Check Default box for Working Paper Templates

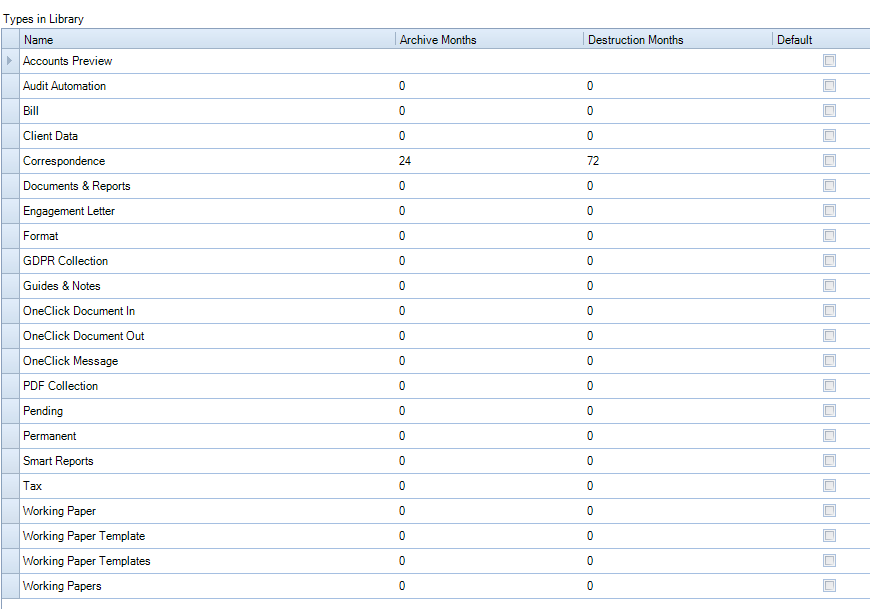(829, 560)
